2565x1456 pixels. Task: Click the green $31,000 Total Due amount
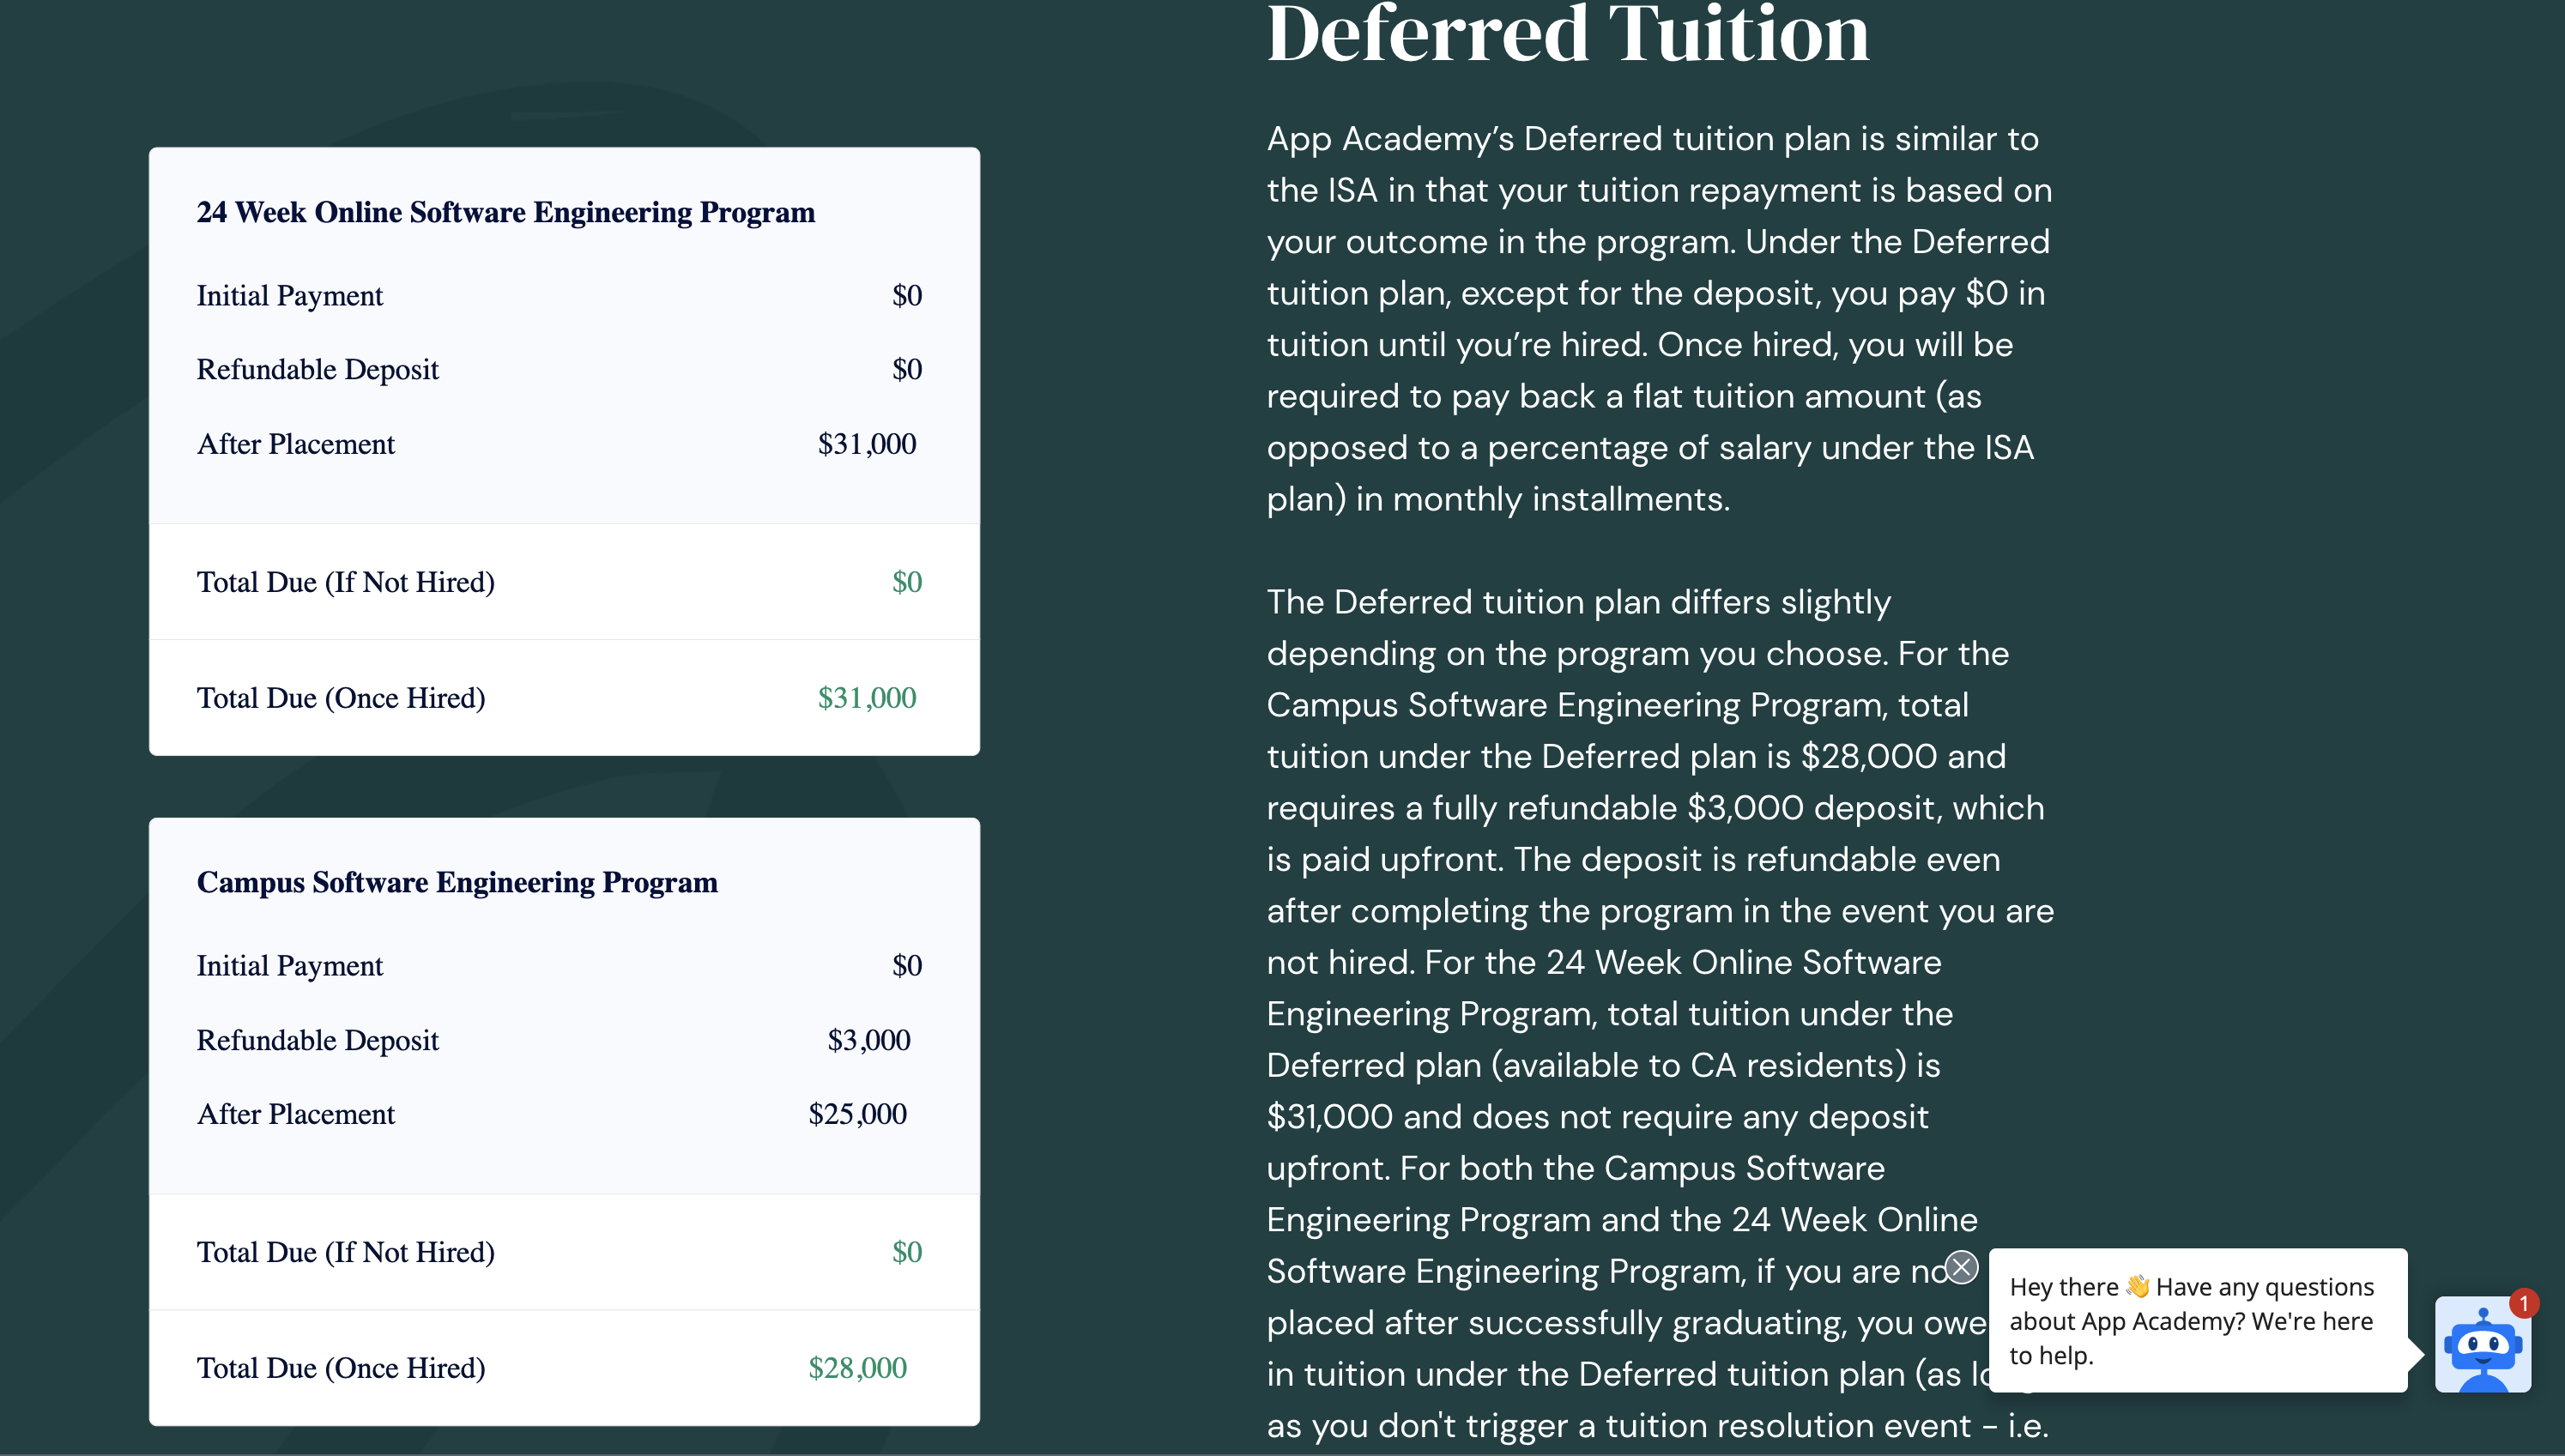(x=866, y=698)
